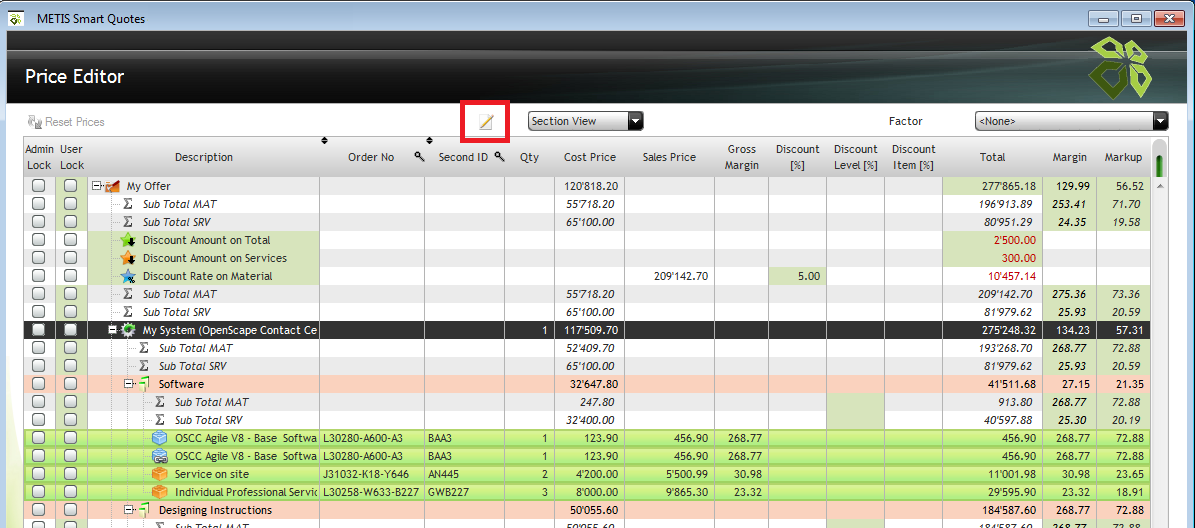Viewport: 1195px width, 528px height.
Task: Click the pencil edit icon beside Section View
Action: coord(485,121)
